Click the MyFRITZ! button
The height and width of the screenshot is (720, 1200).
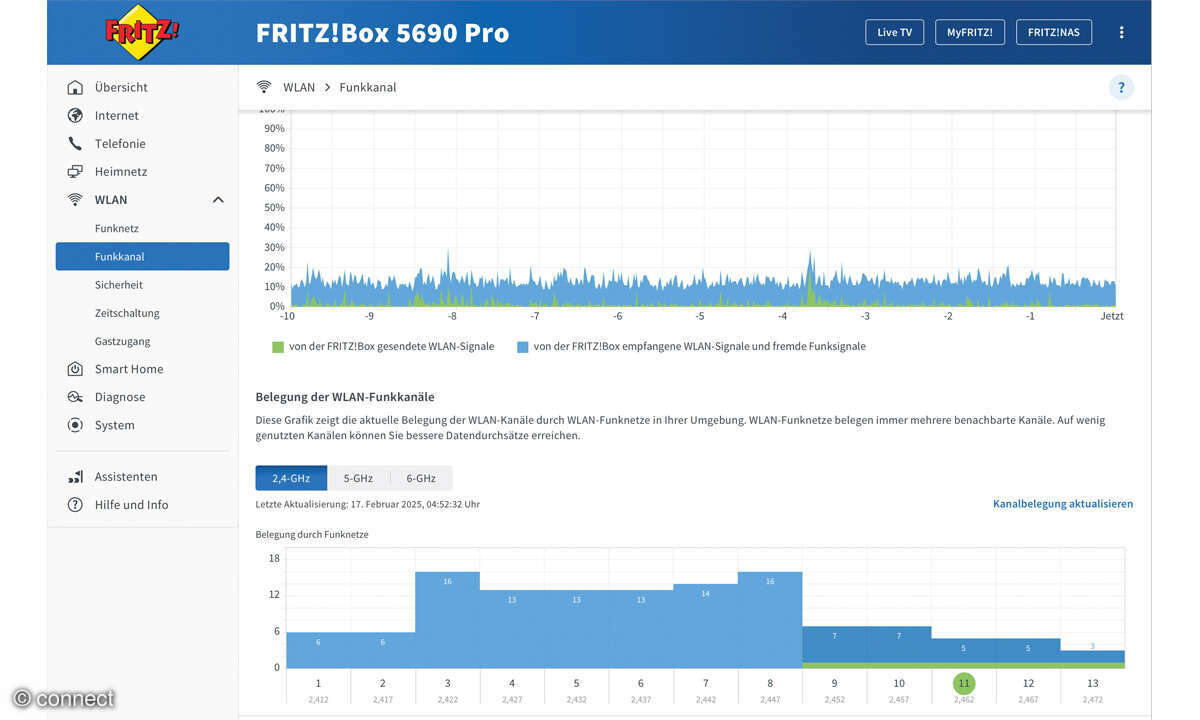pyautogui.click(x=969, y=32)
